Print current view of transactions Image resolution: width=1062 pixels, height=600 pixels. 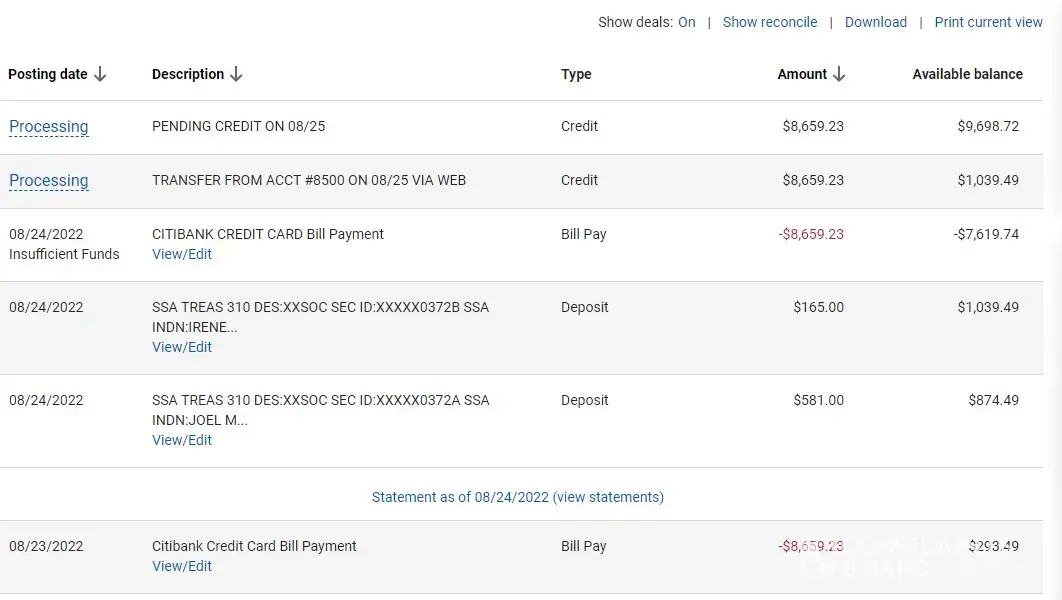988,22
